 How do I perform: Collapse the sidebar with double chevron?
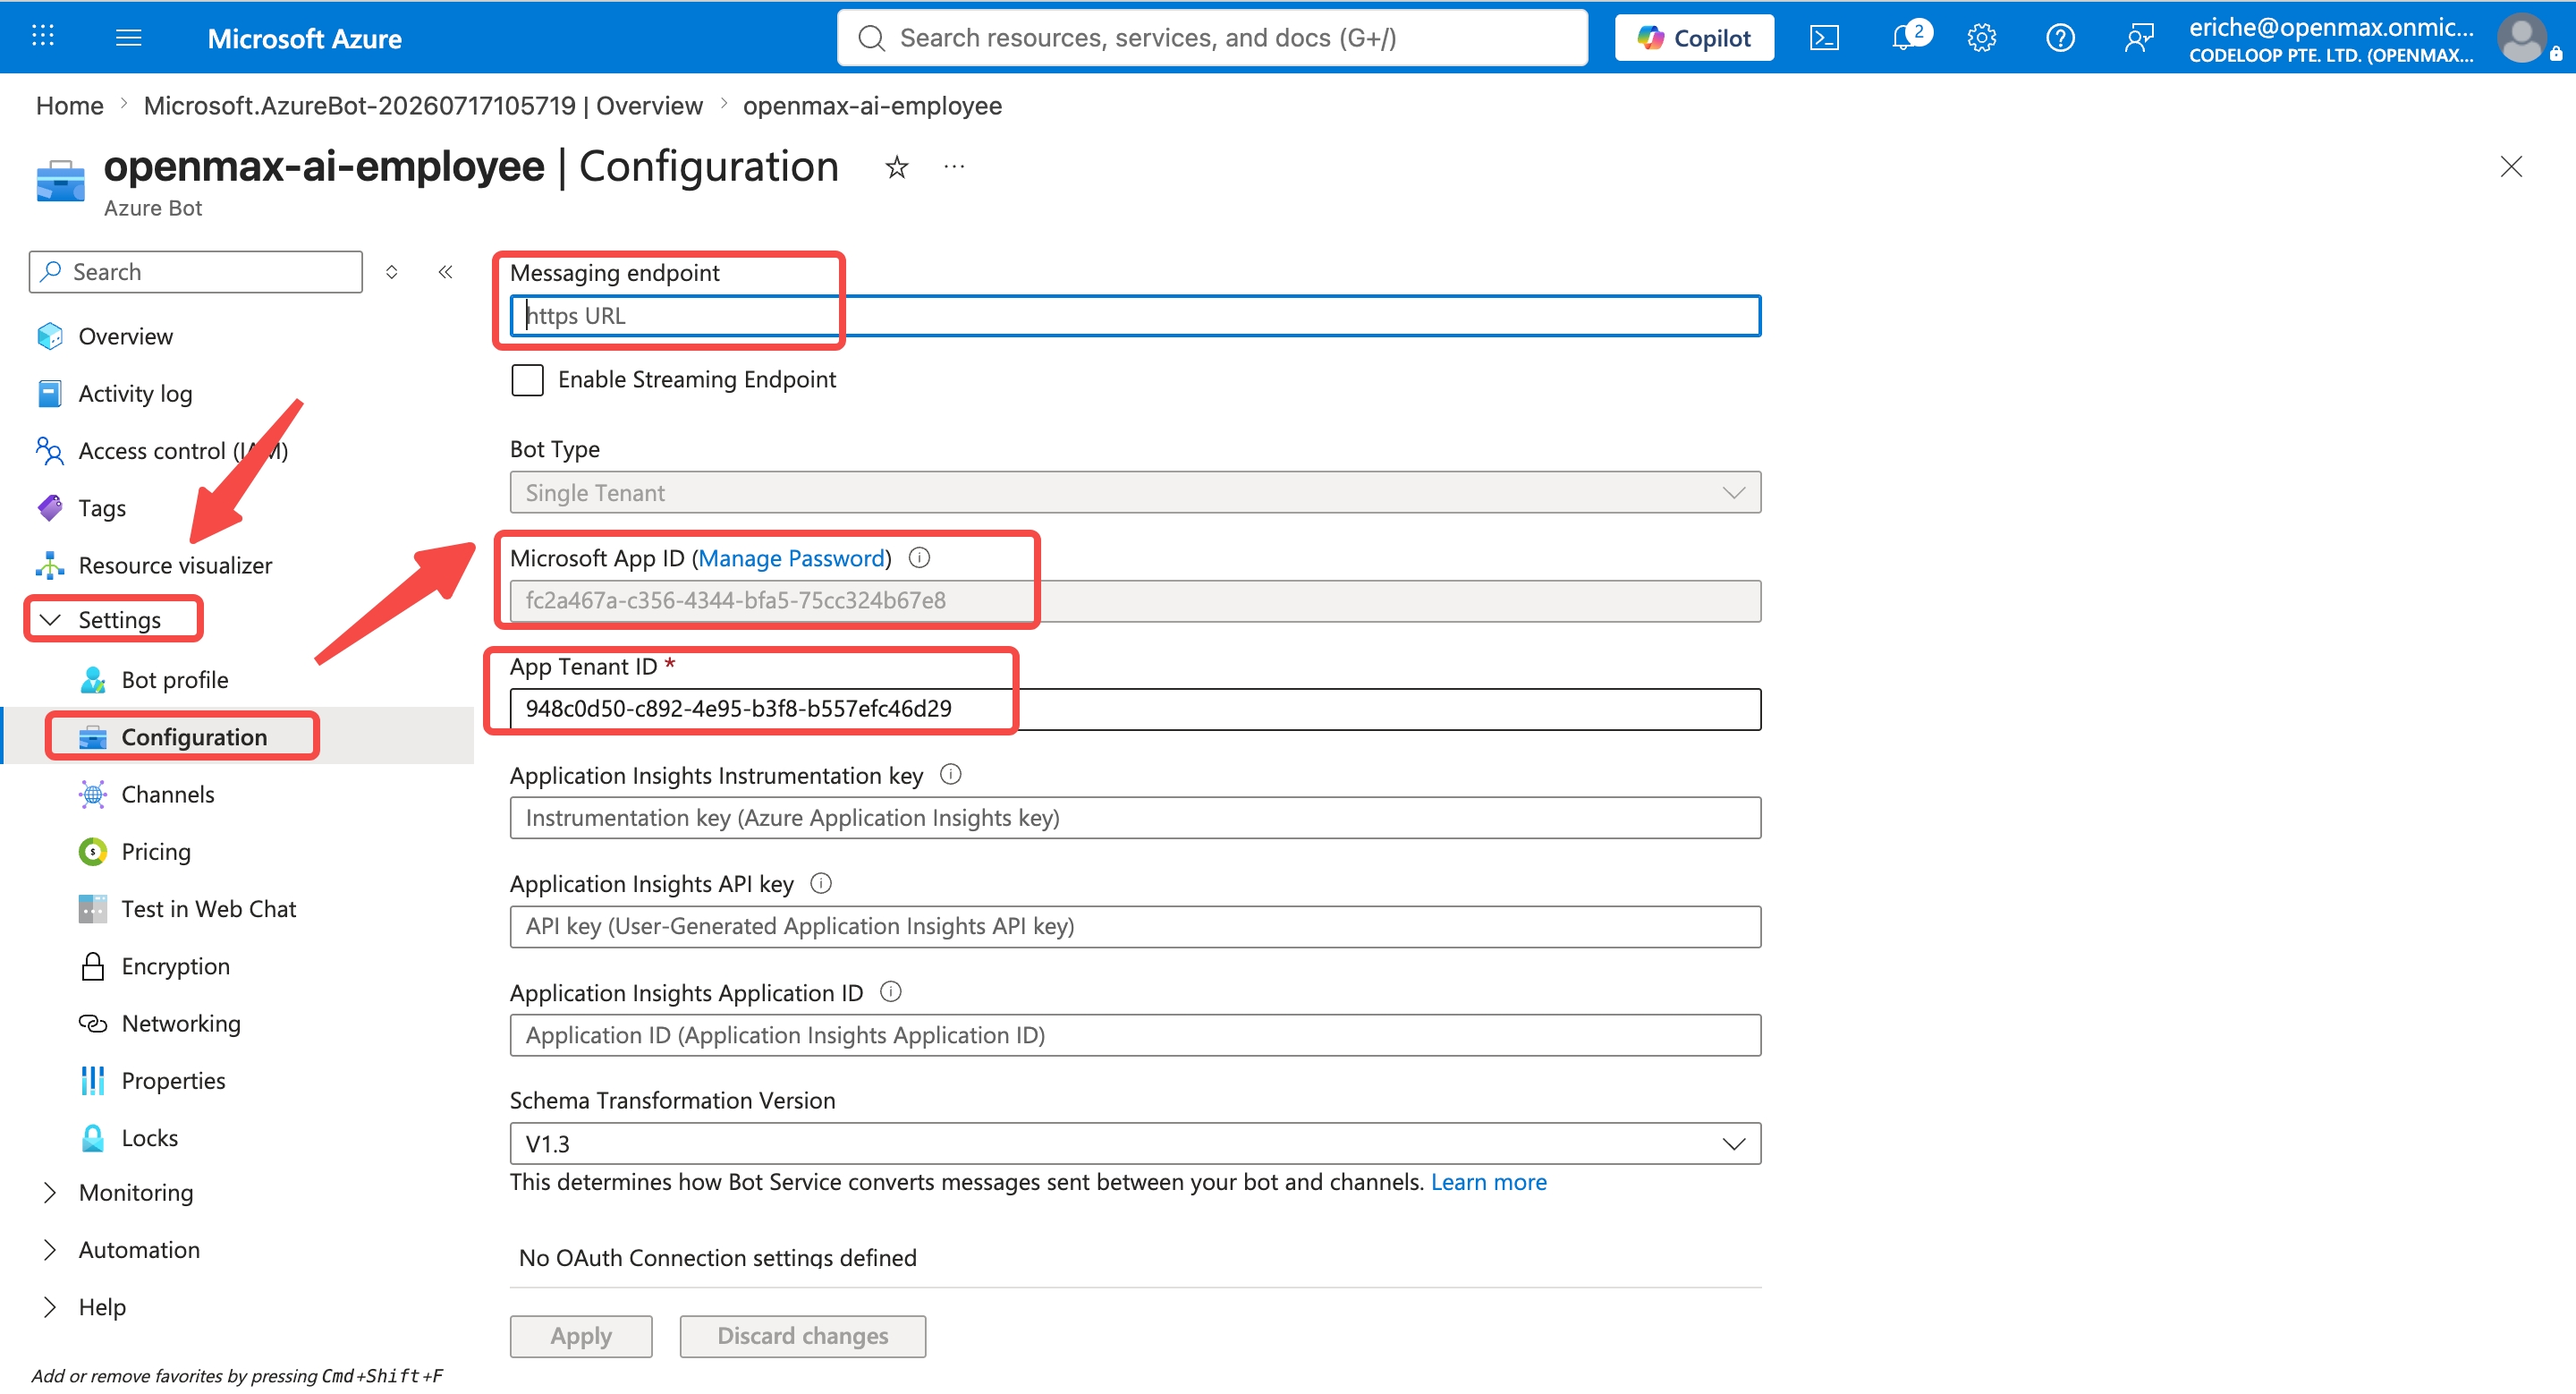click(x=445, y=272)
